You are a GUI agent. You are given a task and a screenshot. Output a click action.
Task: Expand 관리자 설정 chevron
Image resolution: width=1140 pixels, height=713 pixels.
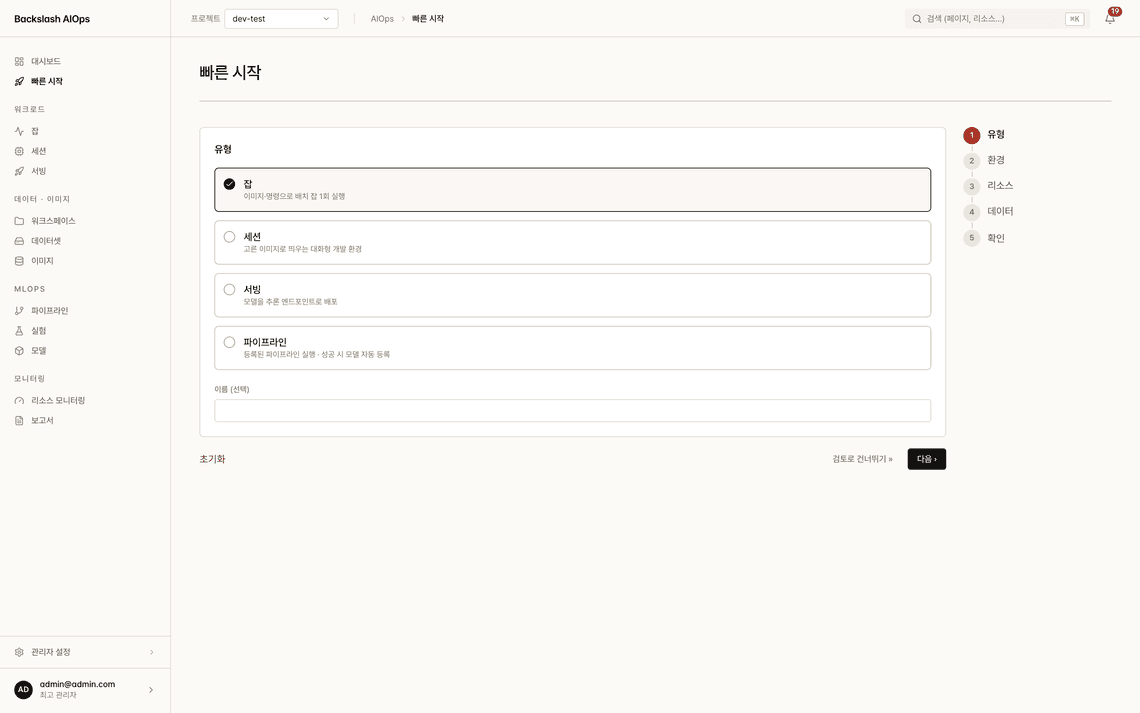click(x=151, y=652)
